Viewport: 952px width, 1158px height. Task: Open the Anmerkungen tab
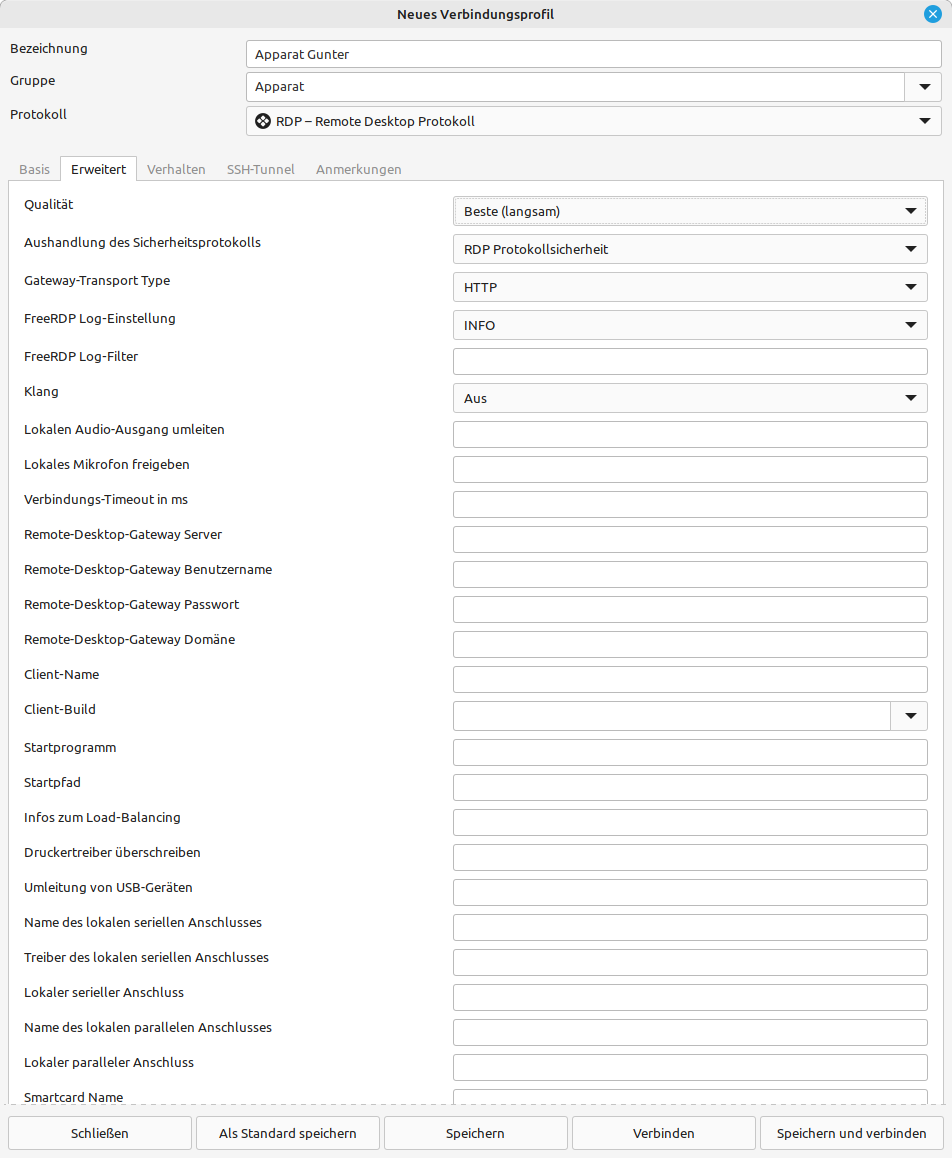[x=359, y=169]
